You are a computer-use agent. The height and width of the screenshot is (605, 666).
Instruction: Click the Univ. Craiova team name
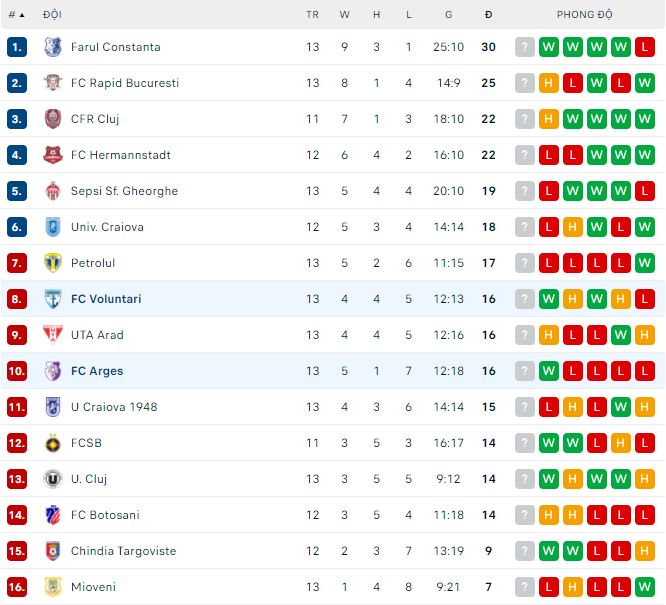click(x=107, y=227)
